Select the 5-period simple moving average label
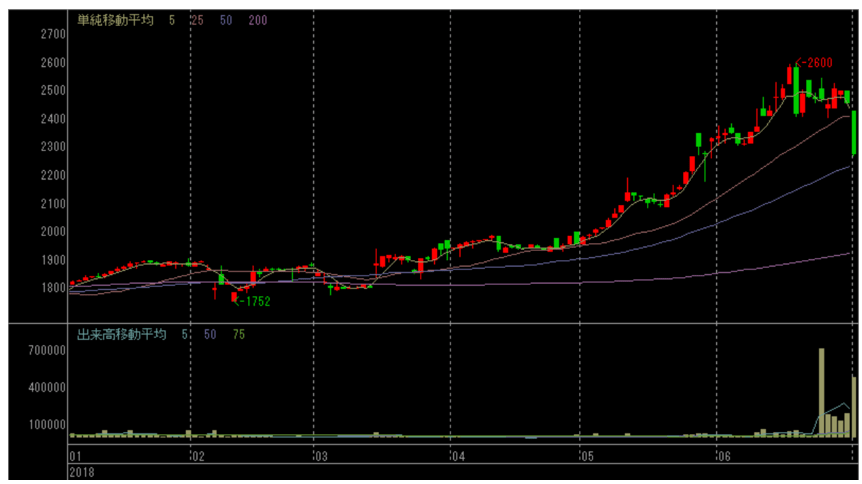 click(172, 19)
